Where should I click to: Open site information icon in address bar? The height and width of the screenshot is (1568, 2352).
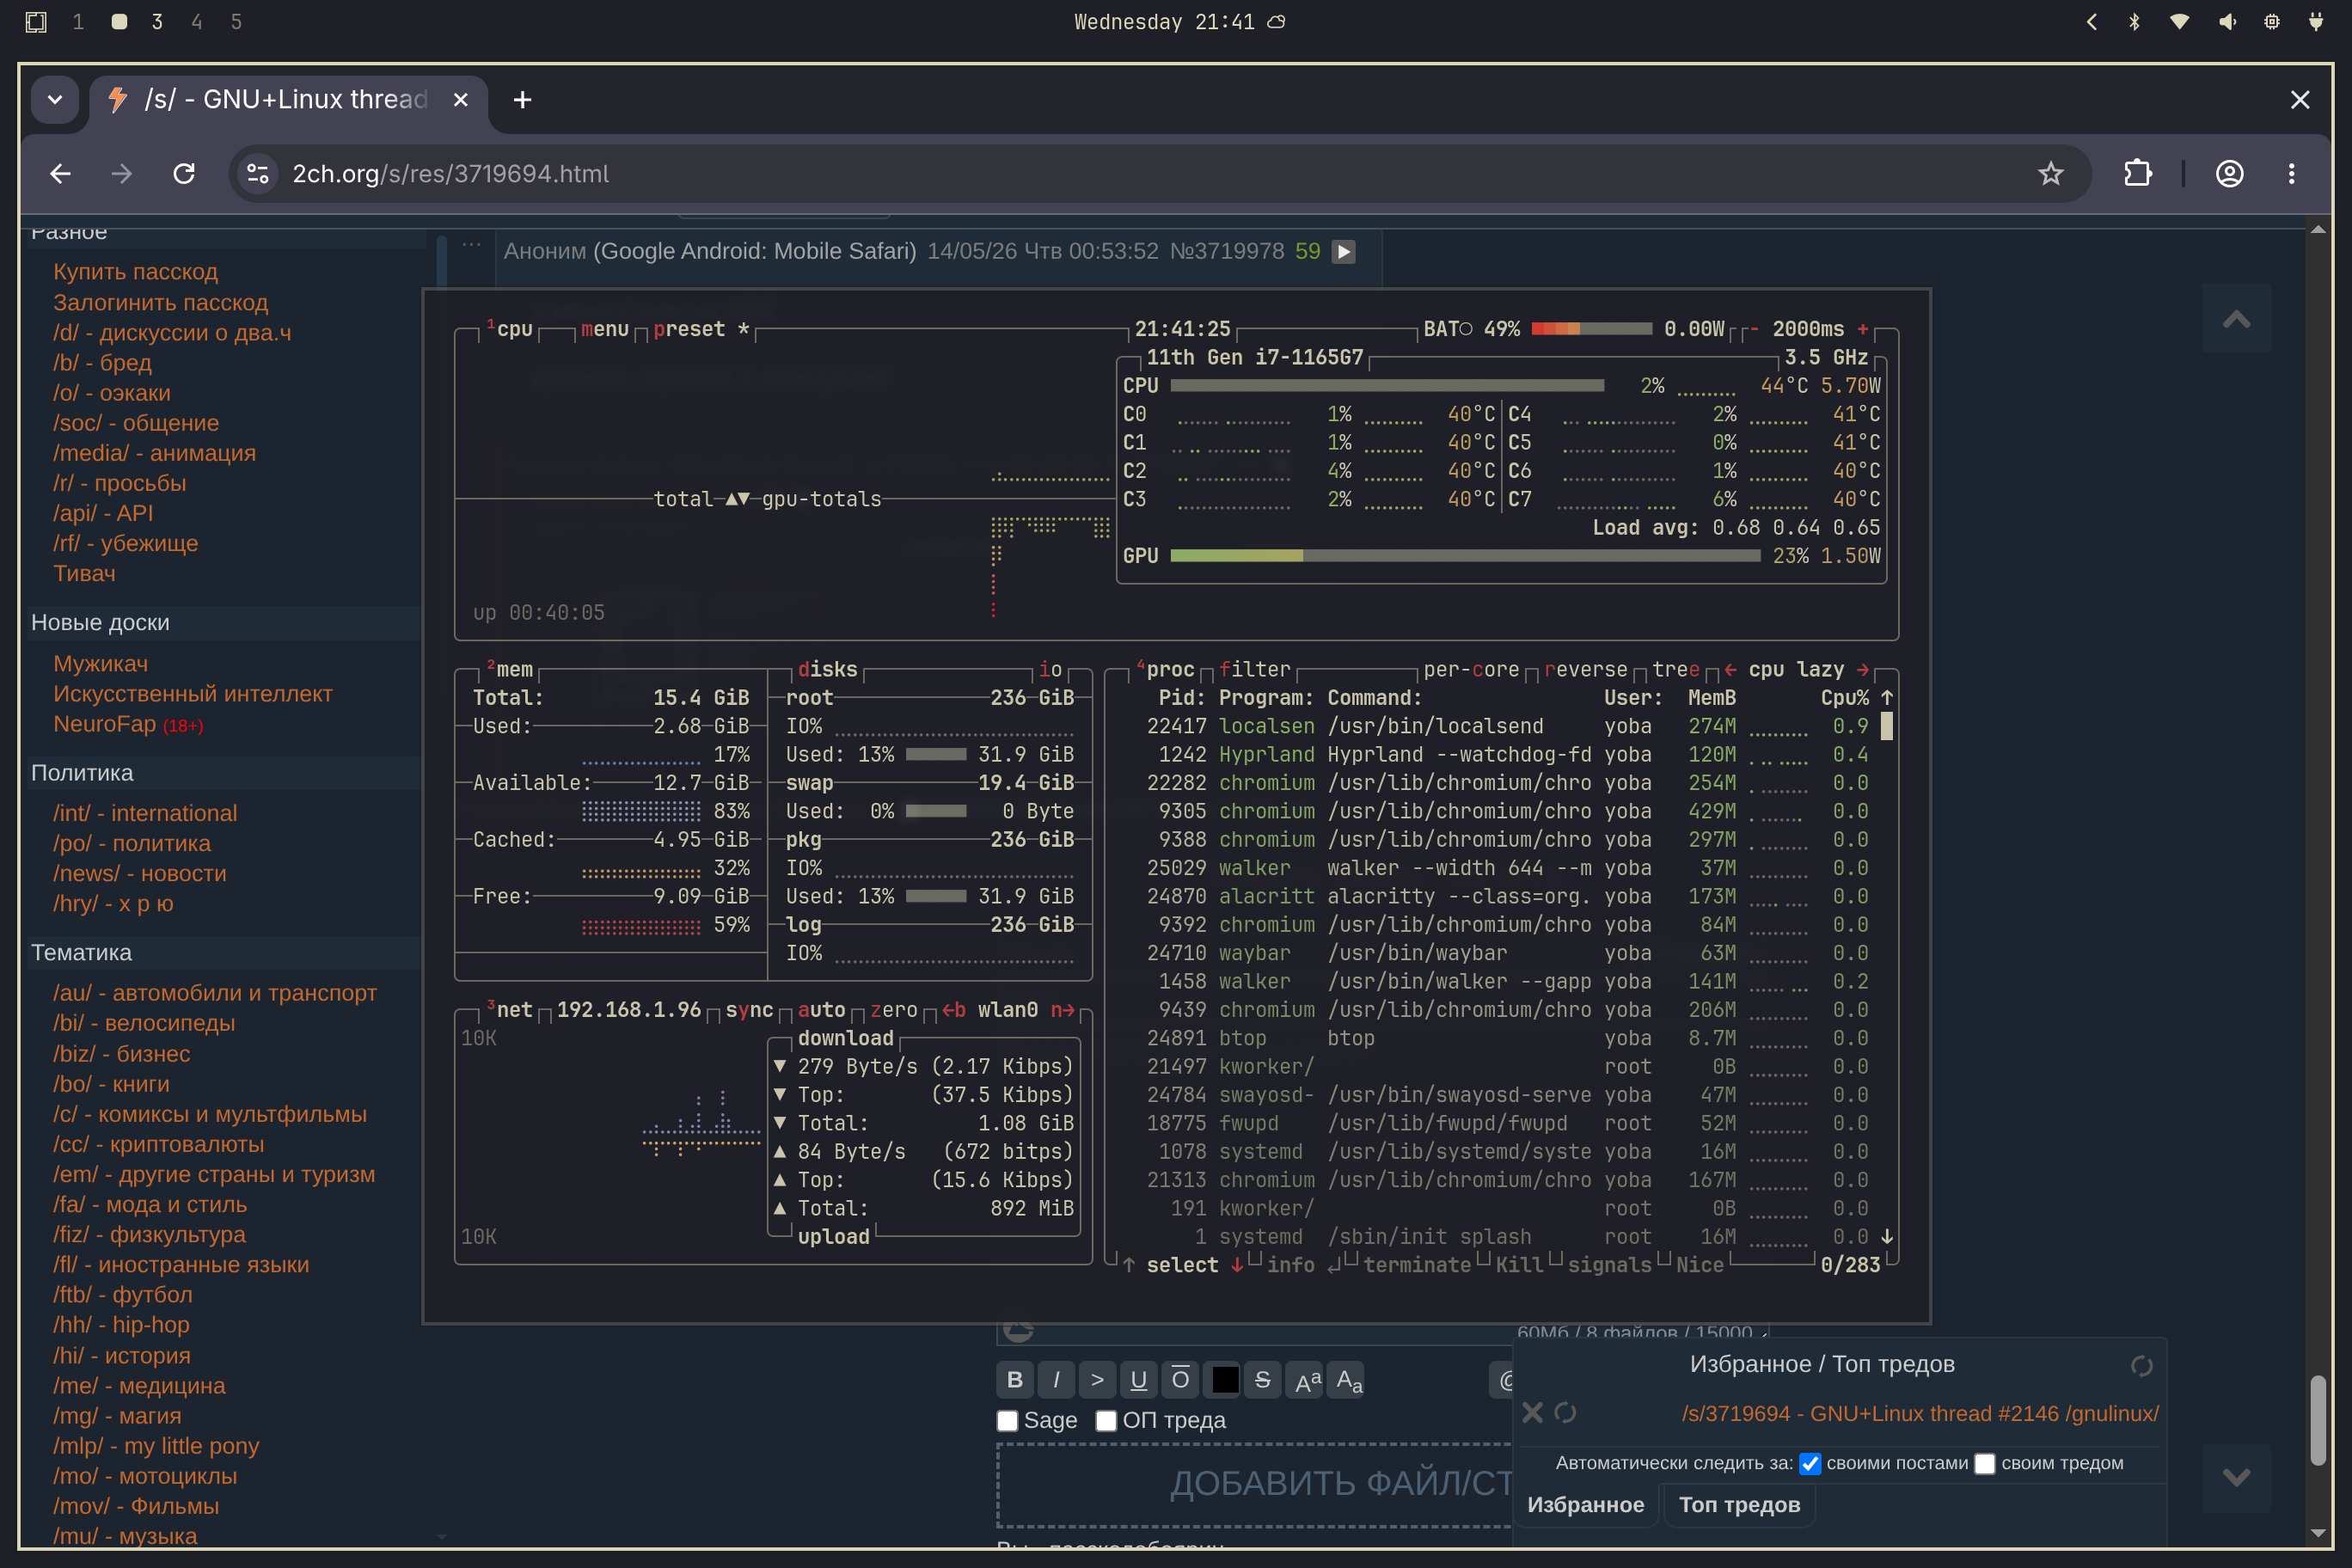[x=258, y=174]
